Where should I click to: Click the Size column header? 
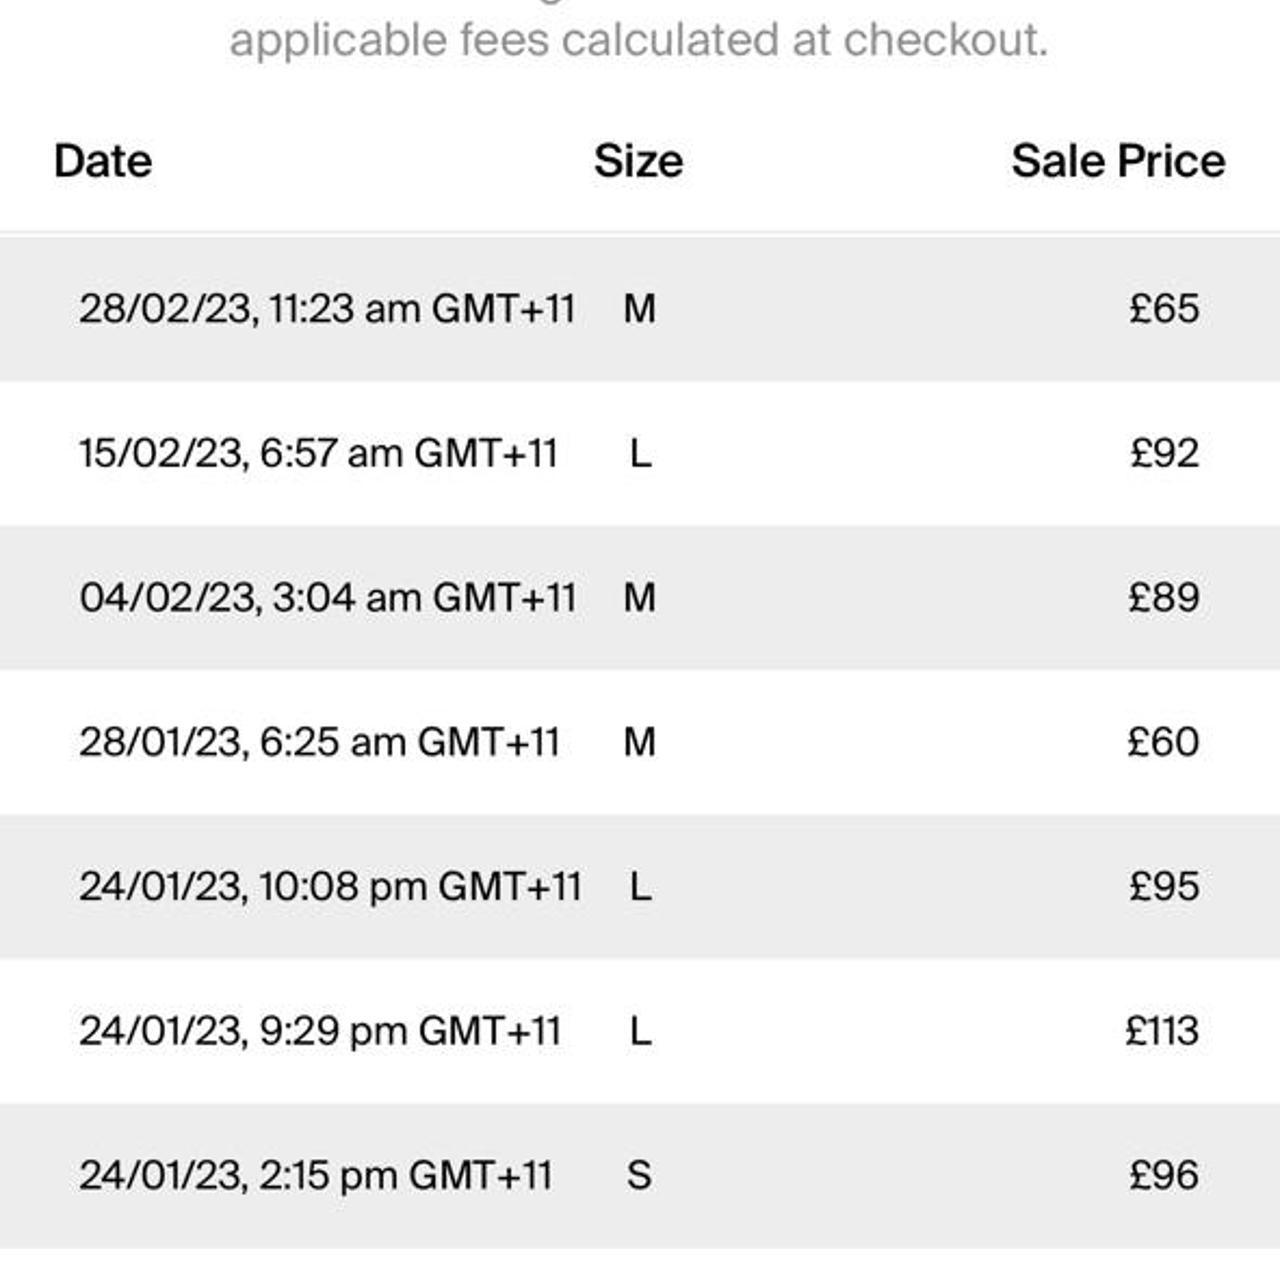click(x=638, y=161)
